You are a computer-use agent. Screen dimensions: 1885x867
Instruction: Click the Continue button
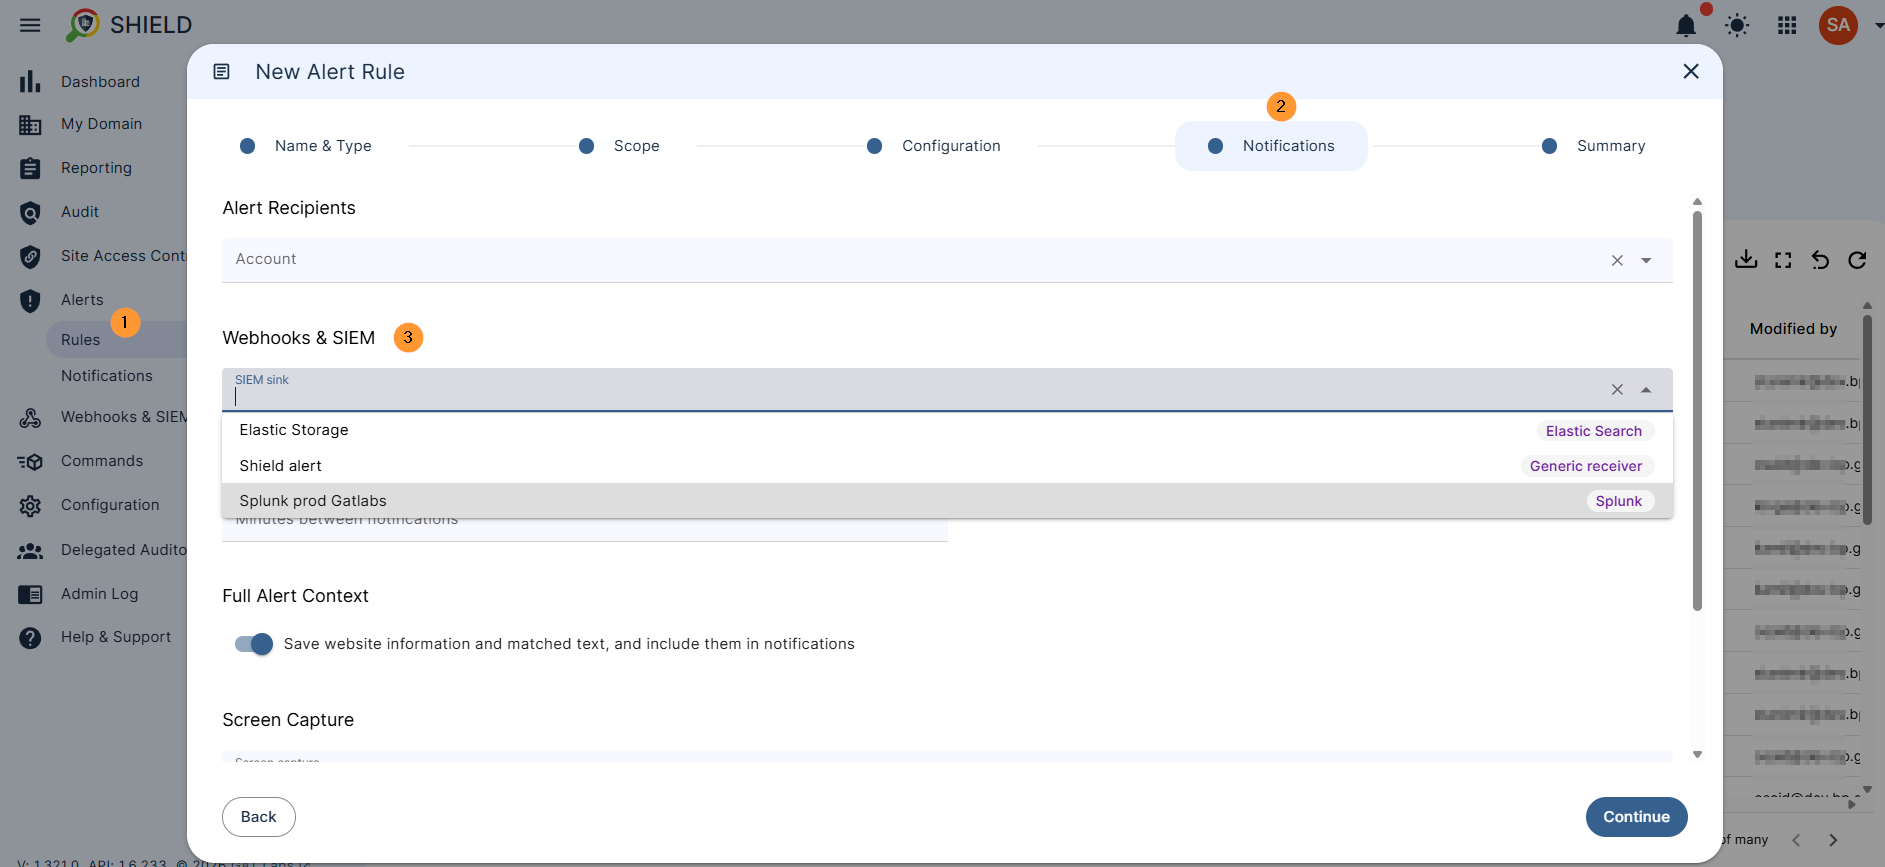(x=1636, y=817)
